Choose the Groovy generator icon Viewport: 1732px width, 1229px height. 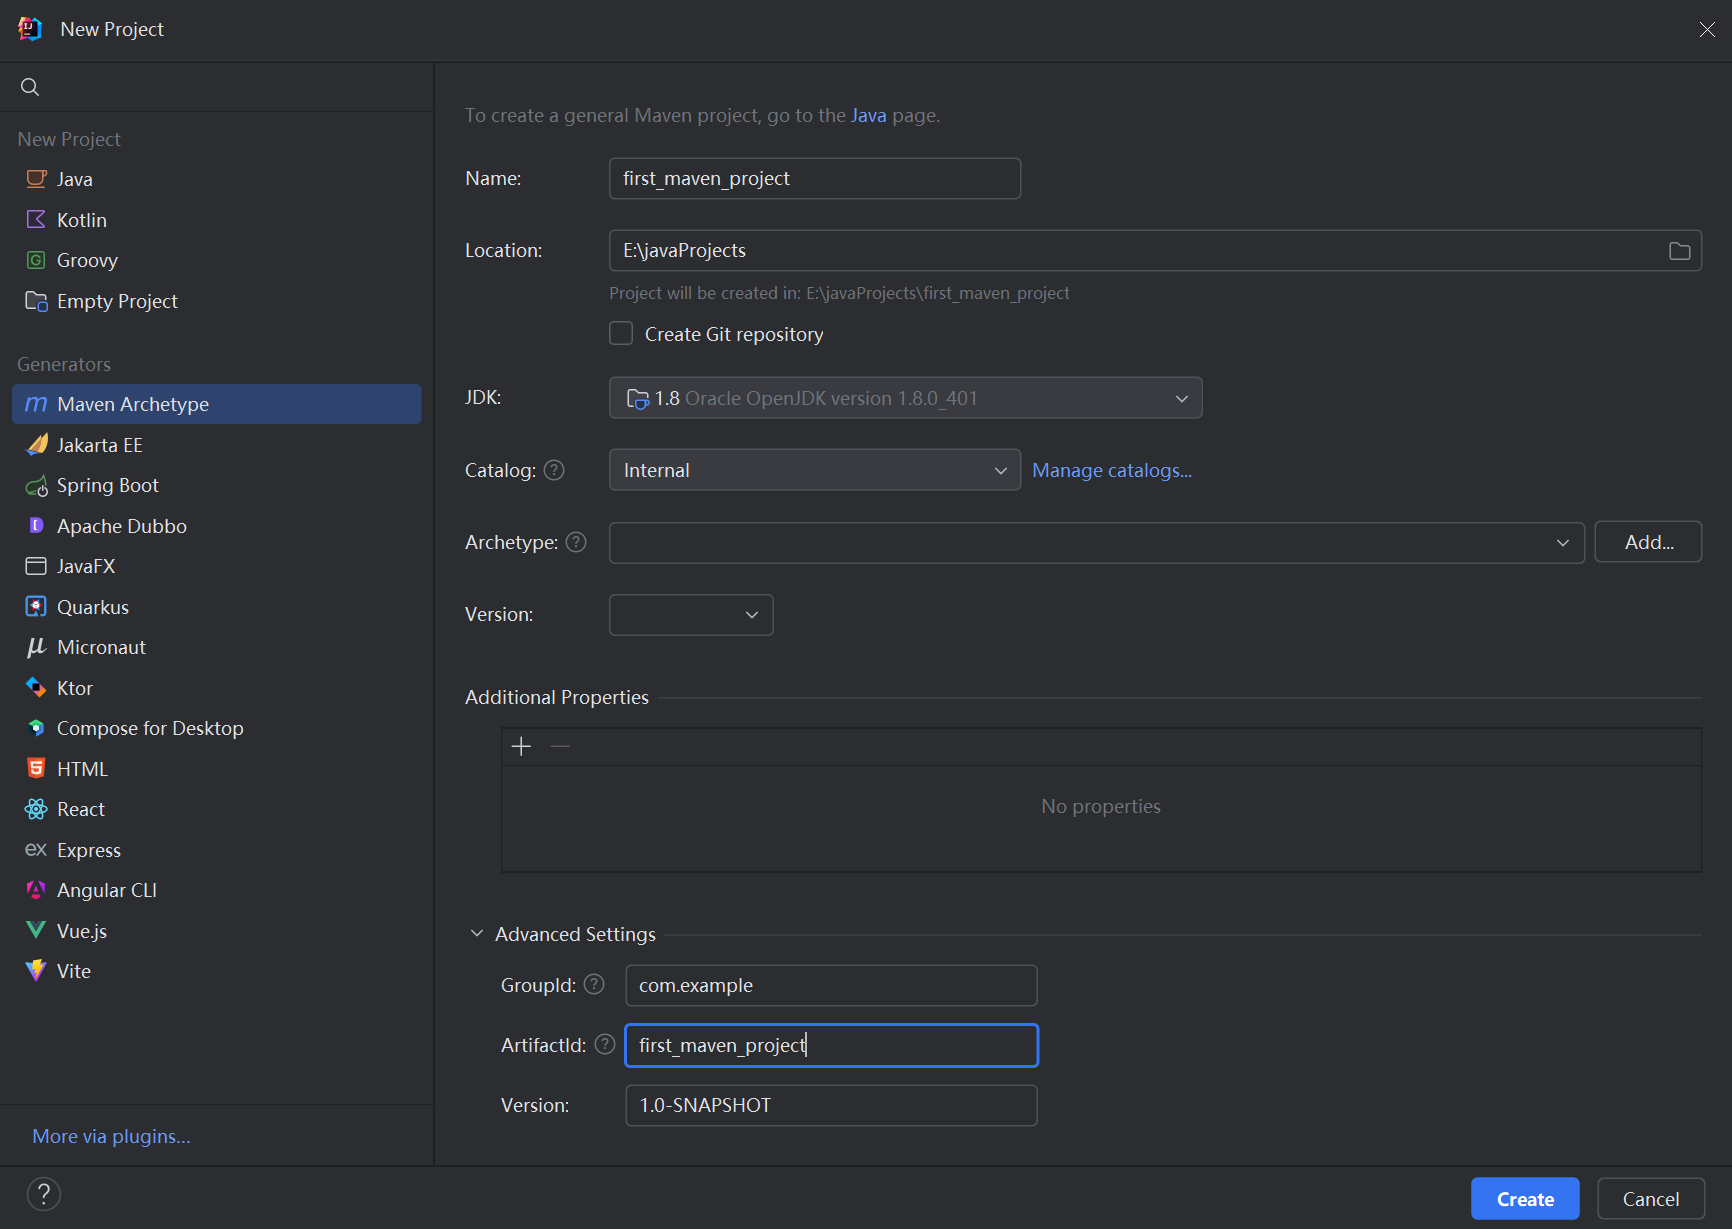coord(36,260)
